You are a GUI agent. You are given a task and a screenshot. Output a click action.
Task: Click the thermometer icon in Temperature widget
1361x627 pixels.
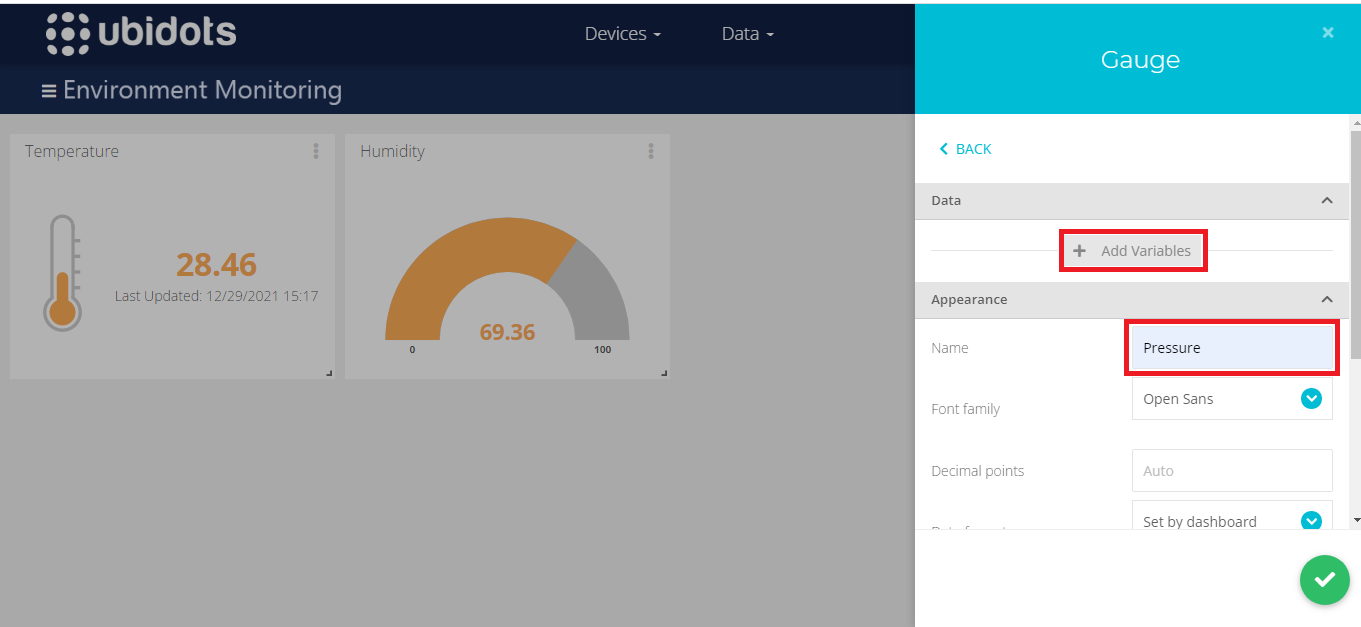pyautogui.click(x=62, y=272)
